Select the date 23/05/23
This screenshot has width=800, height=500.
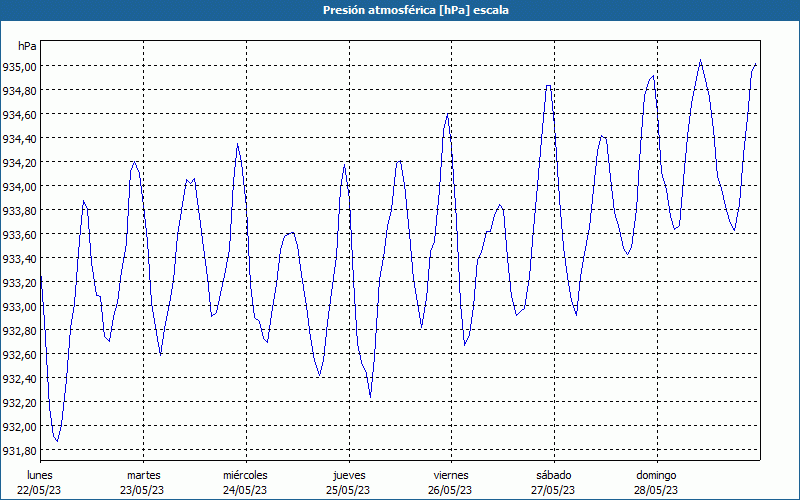(142, 490)
